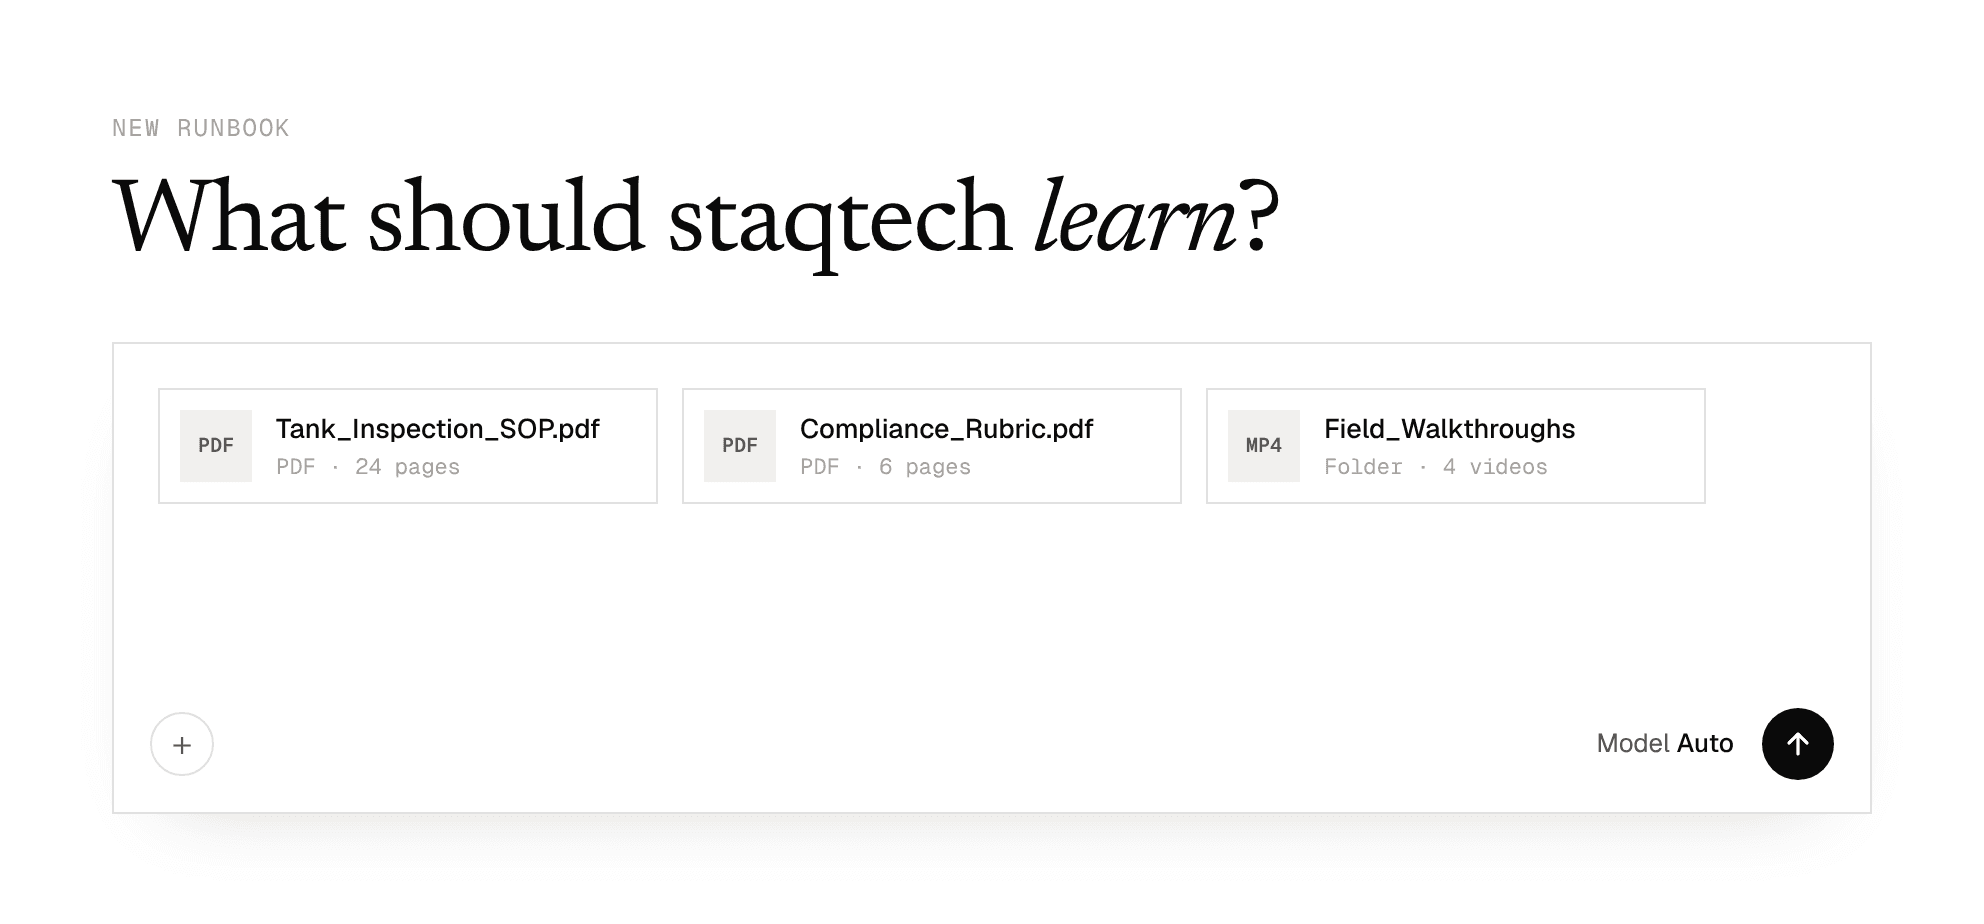
Task: Open the Tank_Inspection_SOP.pdf file name
Action: pos(437,429)
